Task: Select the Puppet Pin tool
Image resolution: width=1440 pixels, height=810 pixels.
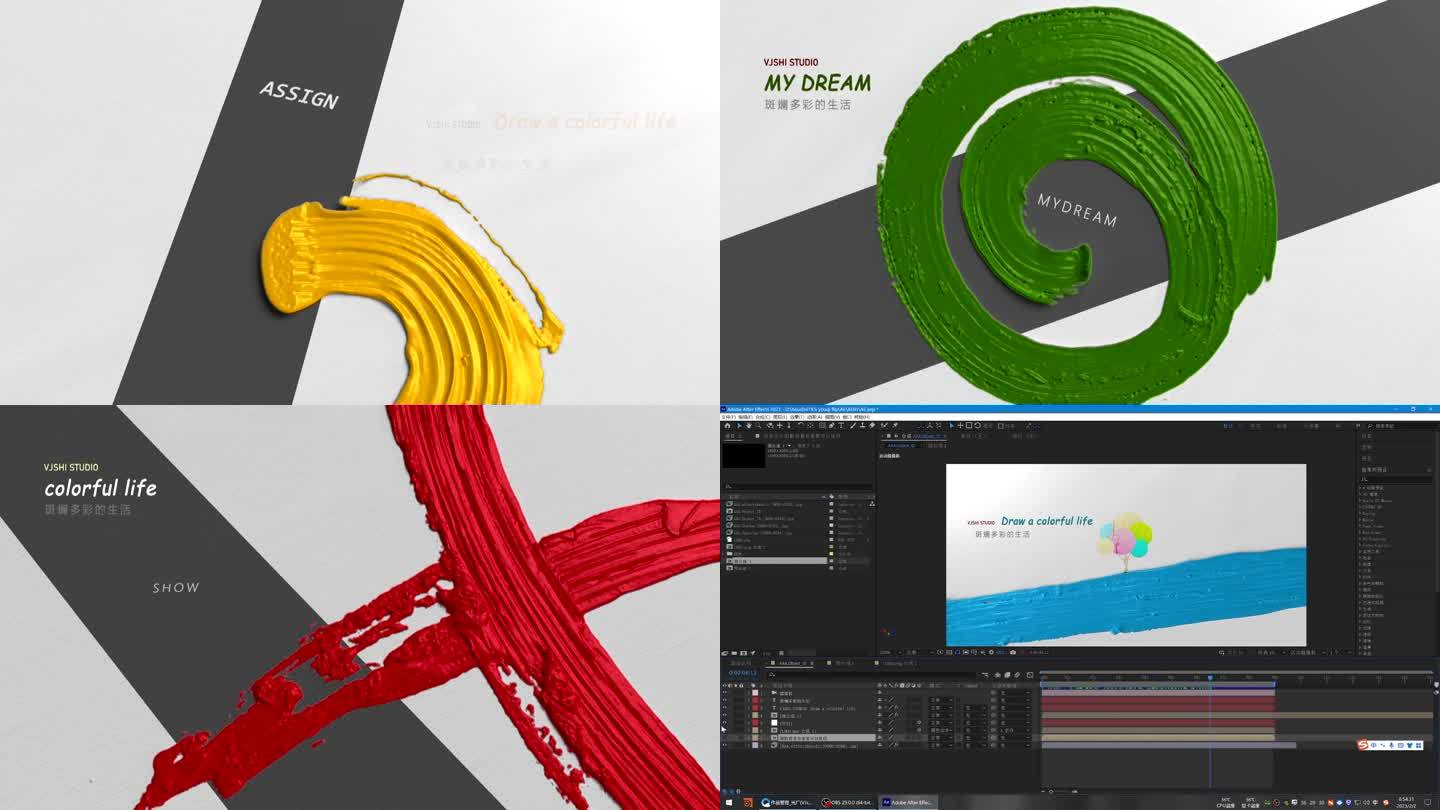Action: coord(895,425)
